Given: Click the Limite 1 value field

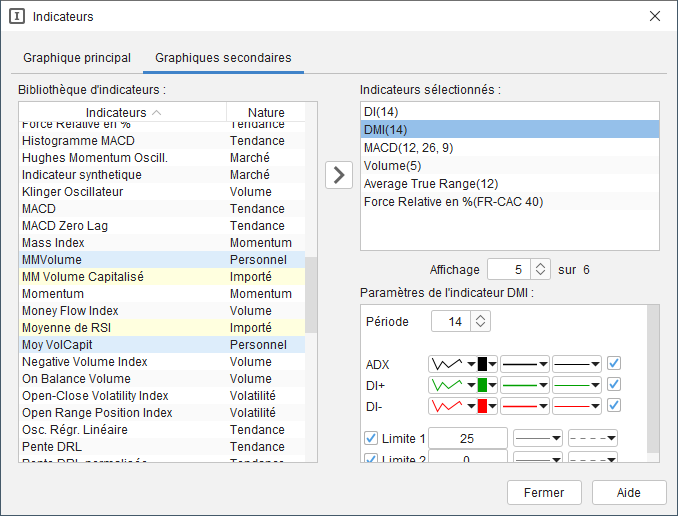Looking at the screenshot, I should tap(469, 438).
